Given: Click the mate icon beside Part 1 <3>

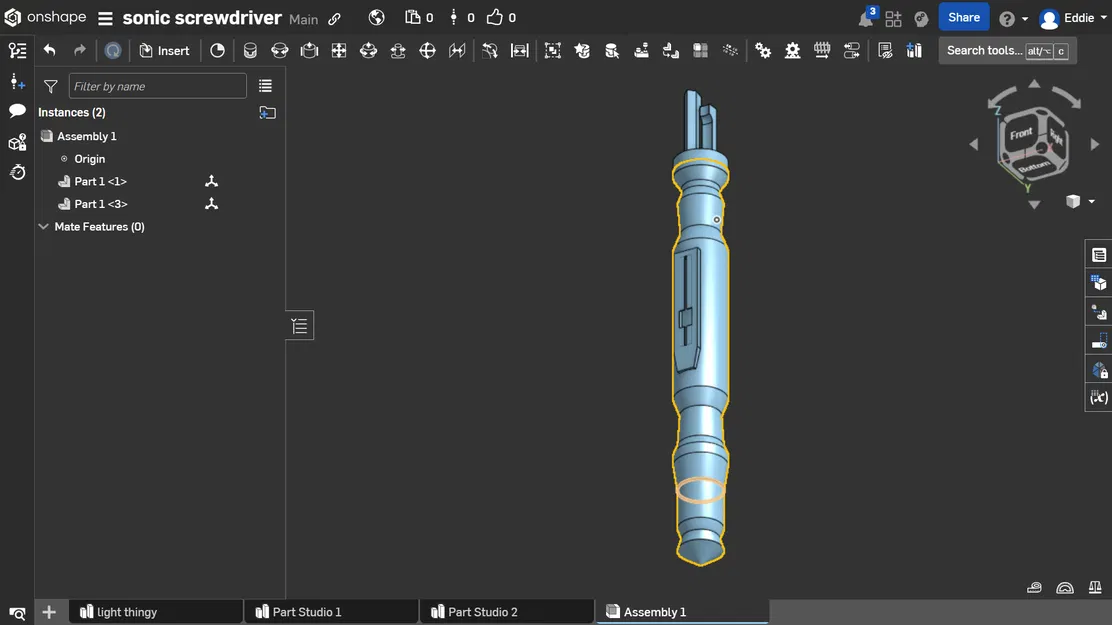Looking at the screenshot, I should click(211, 204).
